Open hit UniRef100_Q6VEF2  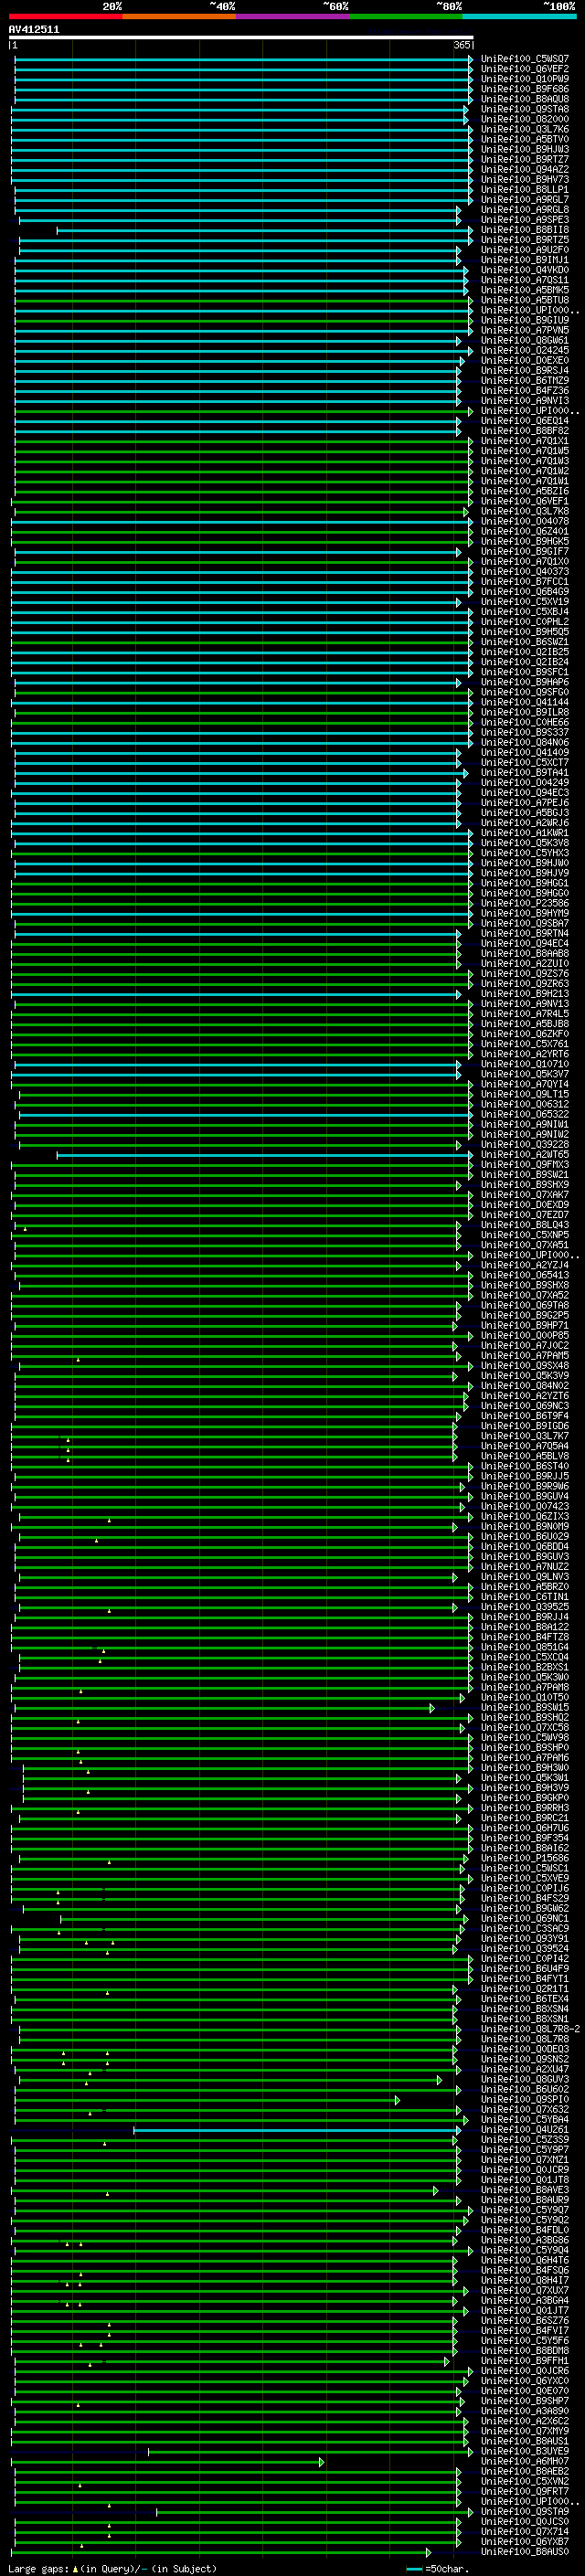[525, 69]
